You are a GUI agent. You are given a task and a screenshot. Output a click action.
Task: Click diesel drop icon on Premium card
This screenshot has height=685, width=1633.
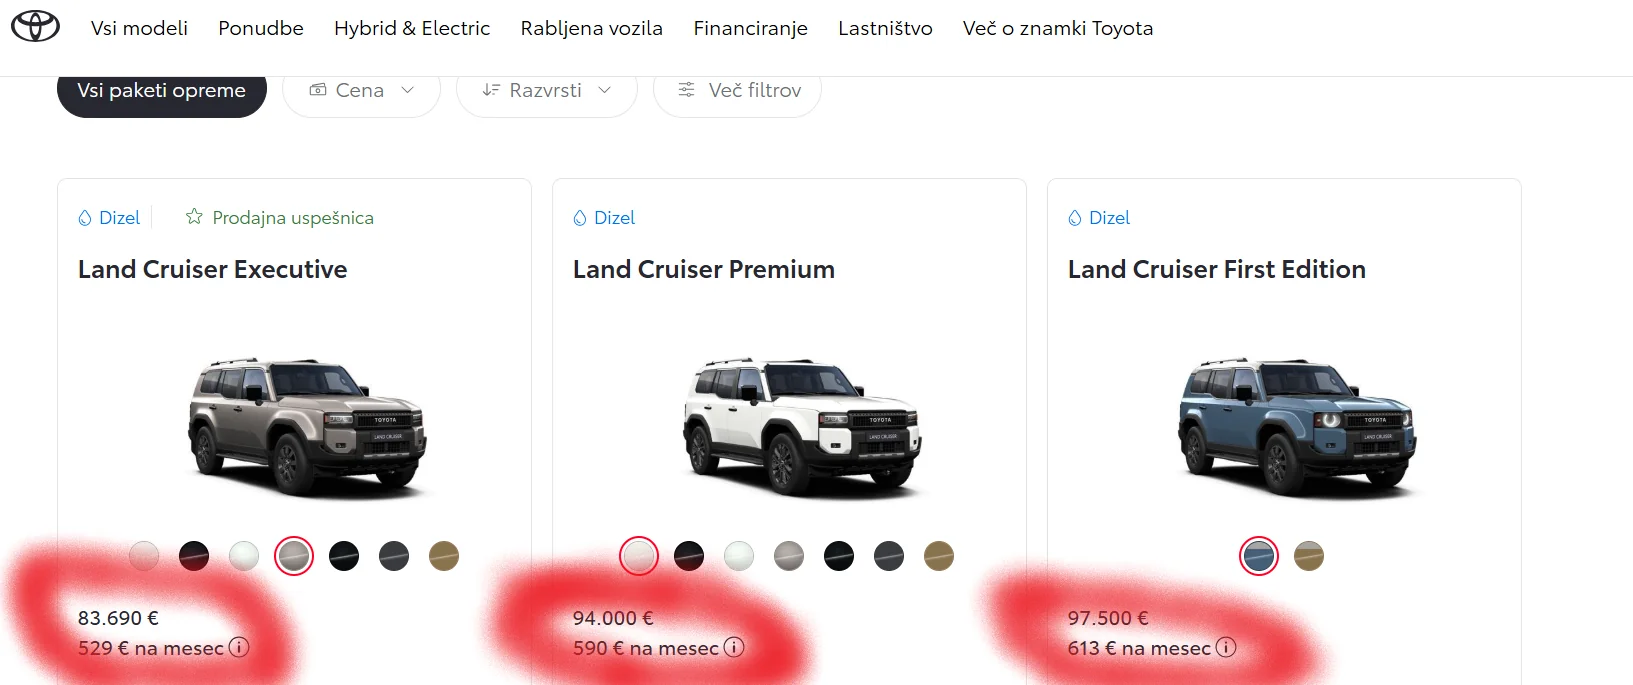tap(580, 218)
